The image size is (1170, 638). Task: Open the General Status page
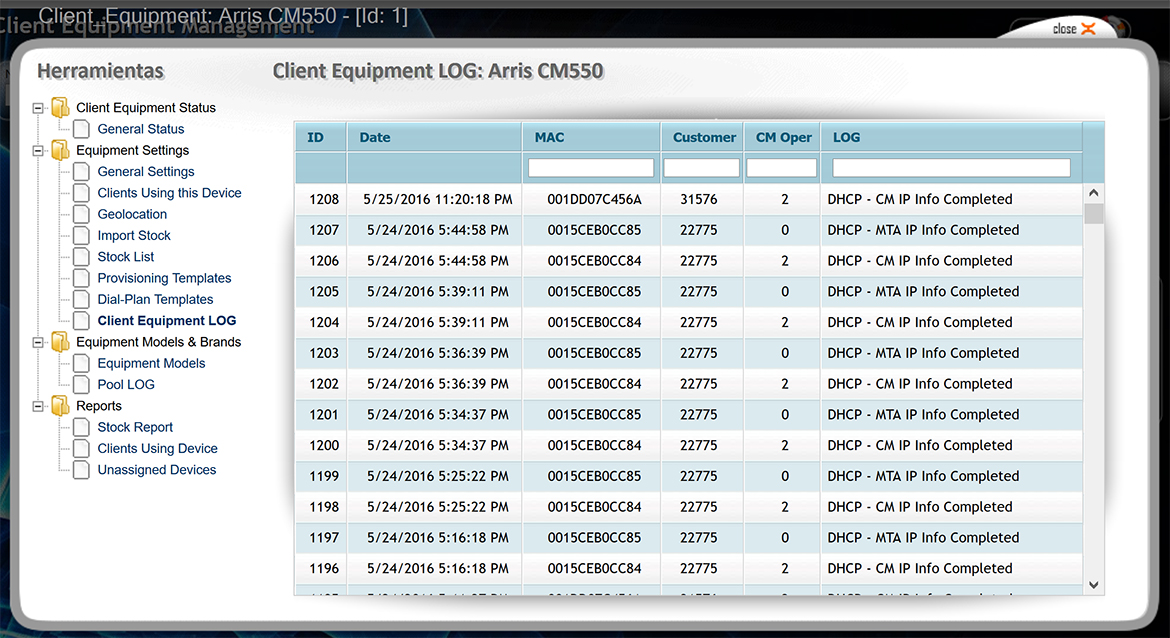(x=141, y=129)
